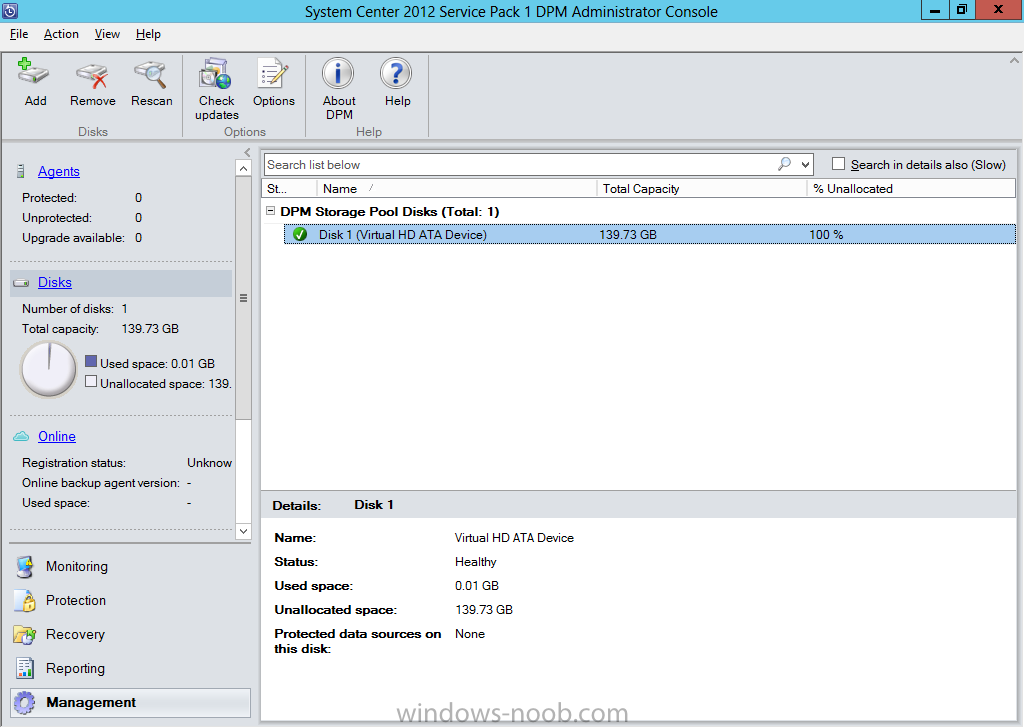The image size is (1024, 728).
Task: Click the Registration status label
Action: (x=74, y=463)
